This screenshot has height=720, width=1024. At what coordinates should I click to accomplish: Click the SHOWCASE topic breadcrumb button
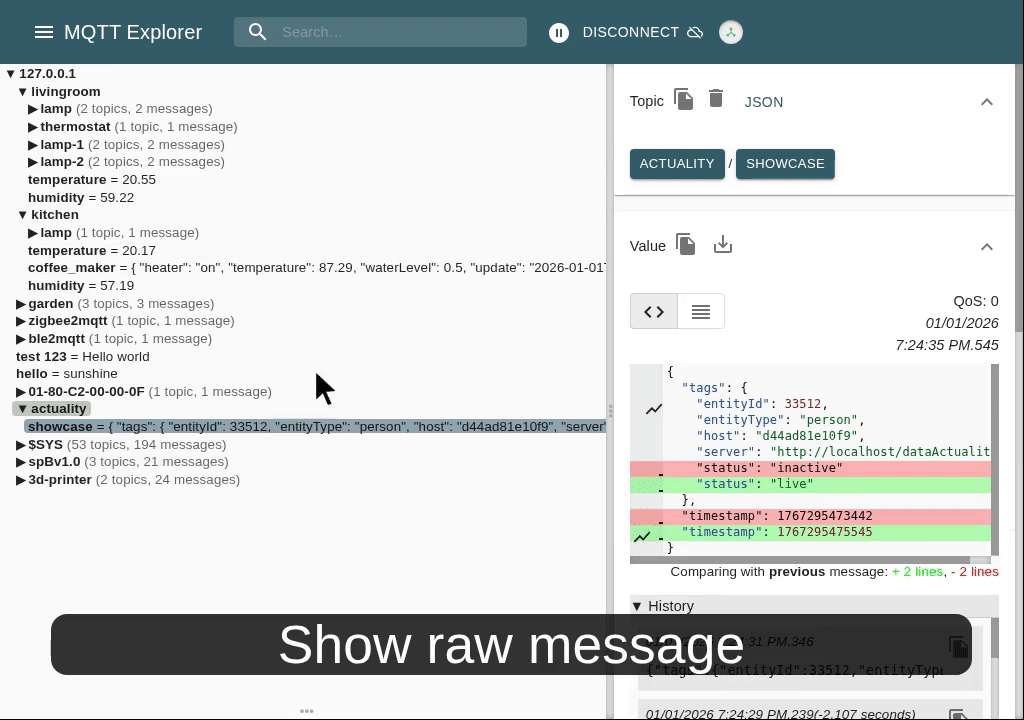785,164
